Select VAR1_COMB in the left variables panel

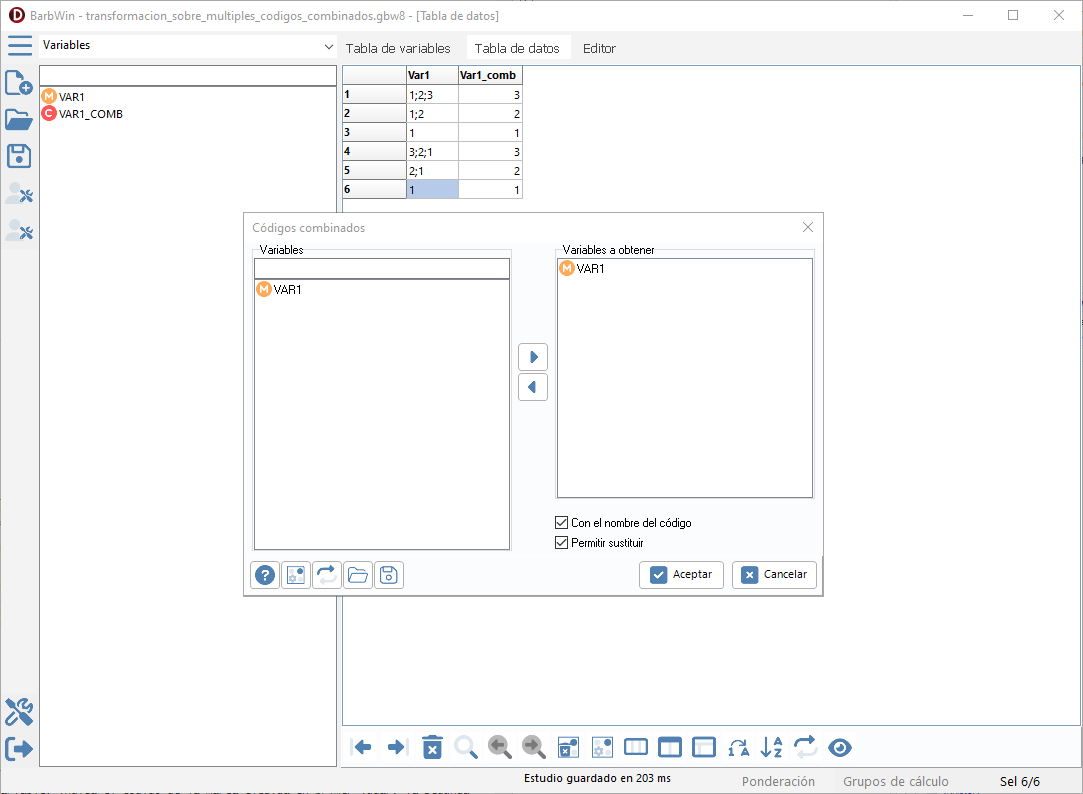[x=90, y=114]
